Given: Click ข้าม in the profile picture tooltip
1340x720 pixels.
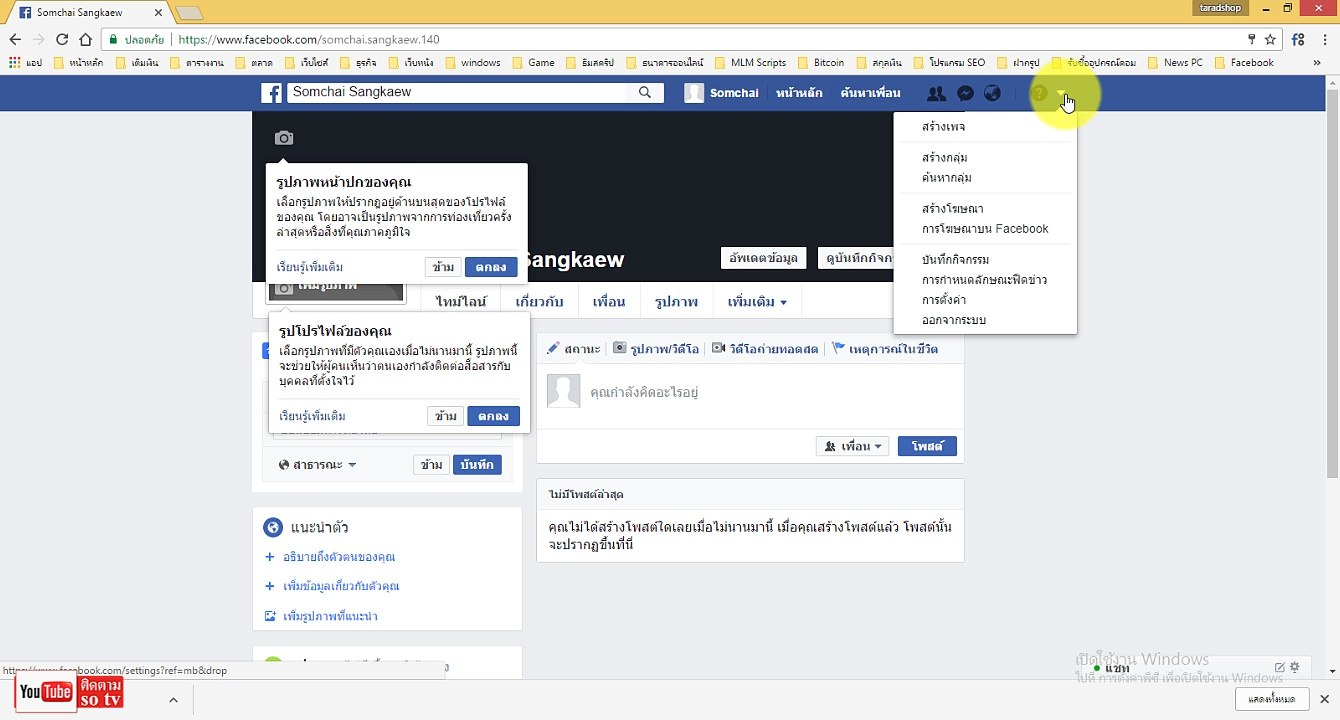Looking at the screenshot, I should pyautogui.click(x=445, y=416).
